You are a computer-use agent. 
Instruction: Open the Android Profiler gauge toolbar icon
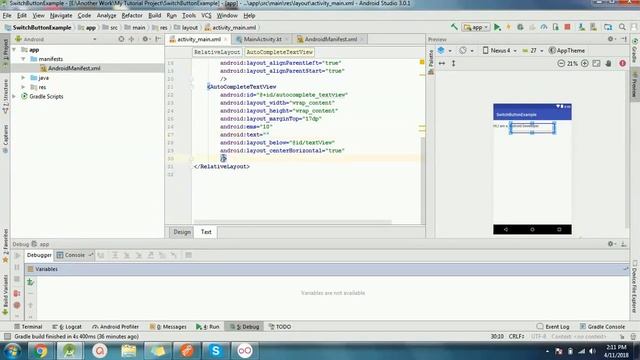544,27
